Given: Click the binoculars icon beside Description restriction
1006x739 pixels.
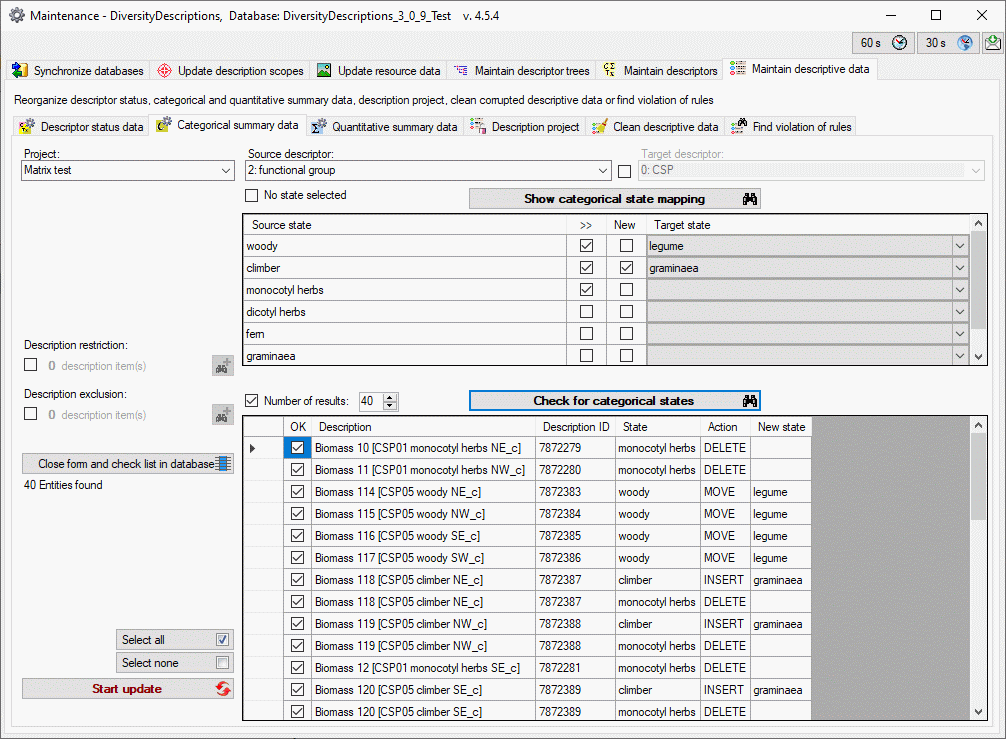Looking at the screenshot, I should pyautogui.click(x=222, y=366).
